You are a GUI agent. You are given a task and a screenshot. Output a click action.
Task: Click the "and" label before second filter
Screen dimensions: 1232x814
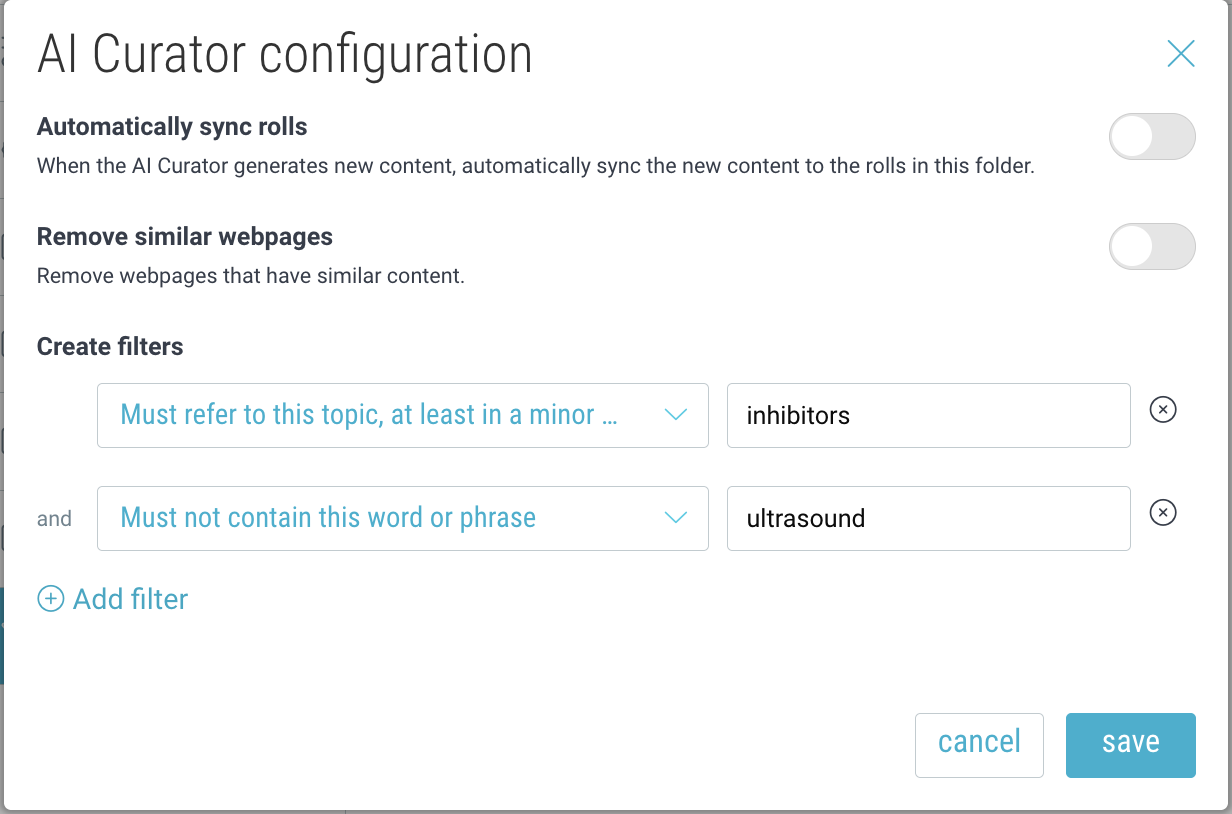click(54, 519)
